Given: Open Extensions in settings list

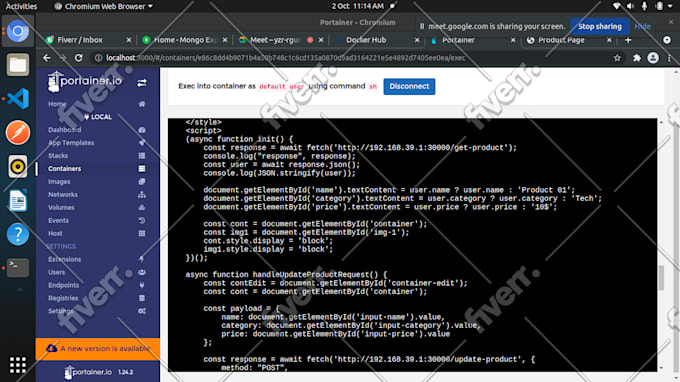Looking at the screenshot, I should tap(65, 259).
